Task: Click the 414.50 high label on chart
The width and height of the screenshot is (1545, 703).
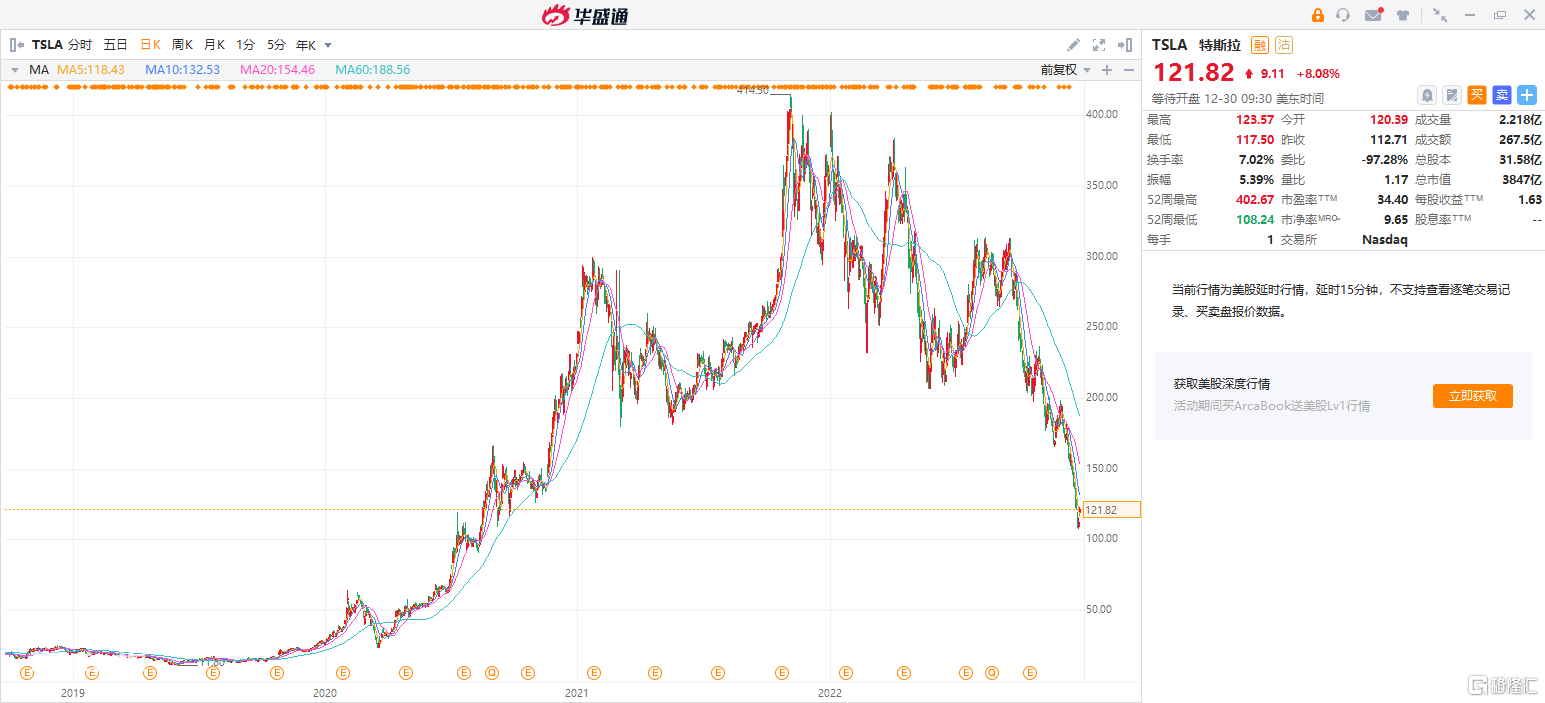Action: tap(753, 90)
